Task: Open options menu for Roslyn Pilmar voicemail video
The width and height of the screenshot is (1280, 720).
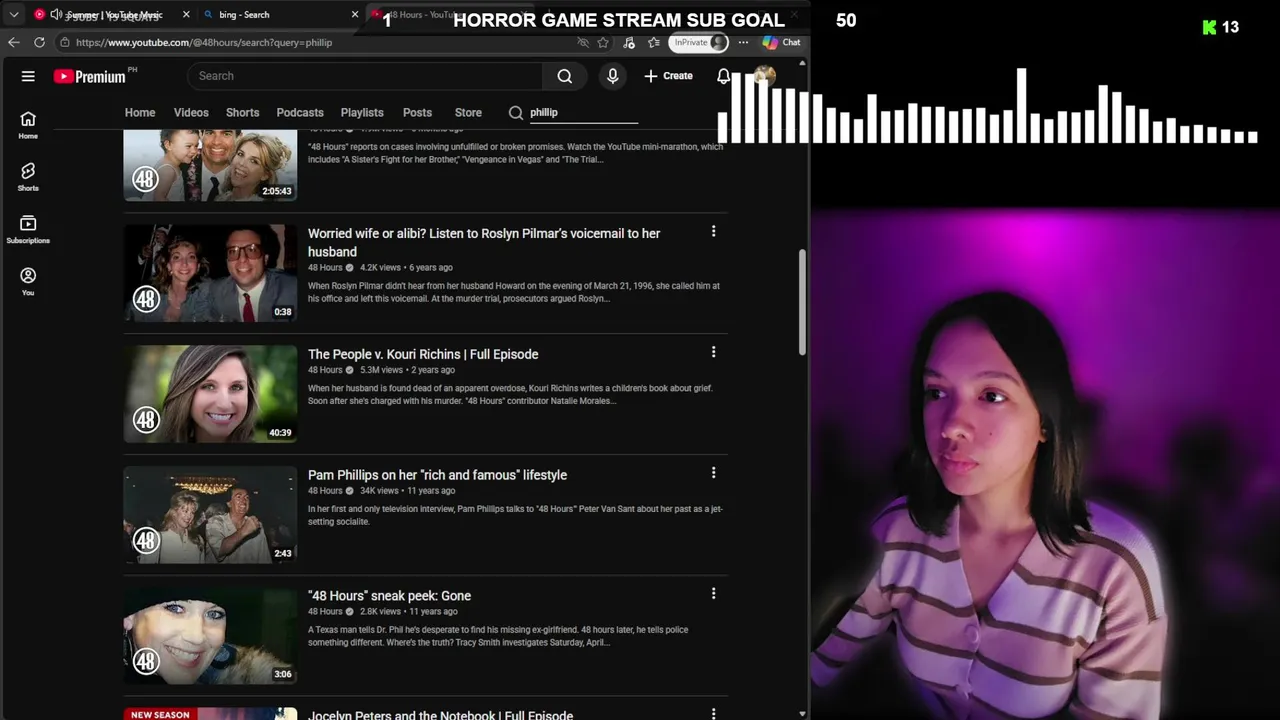Action: (x=713, y=232)
